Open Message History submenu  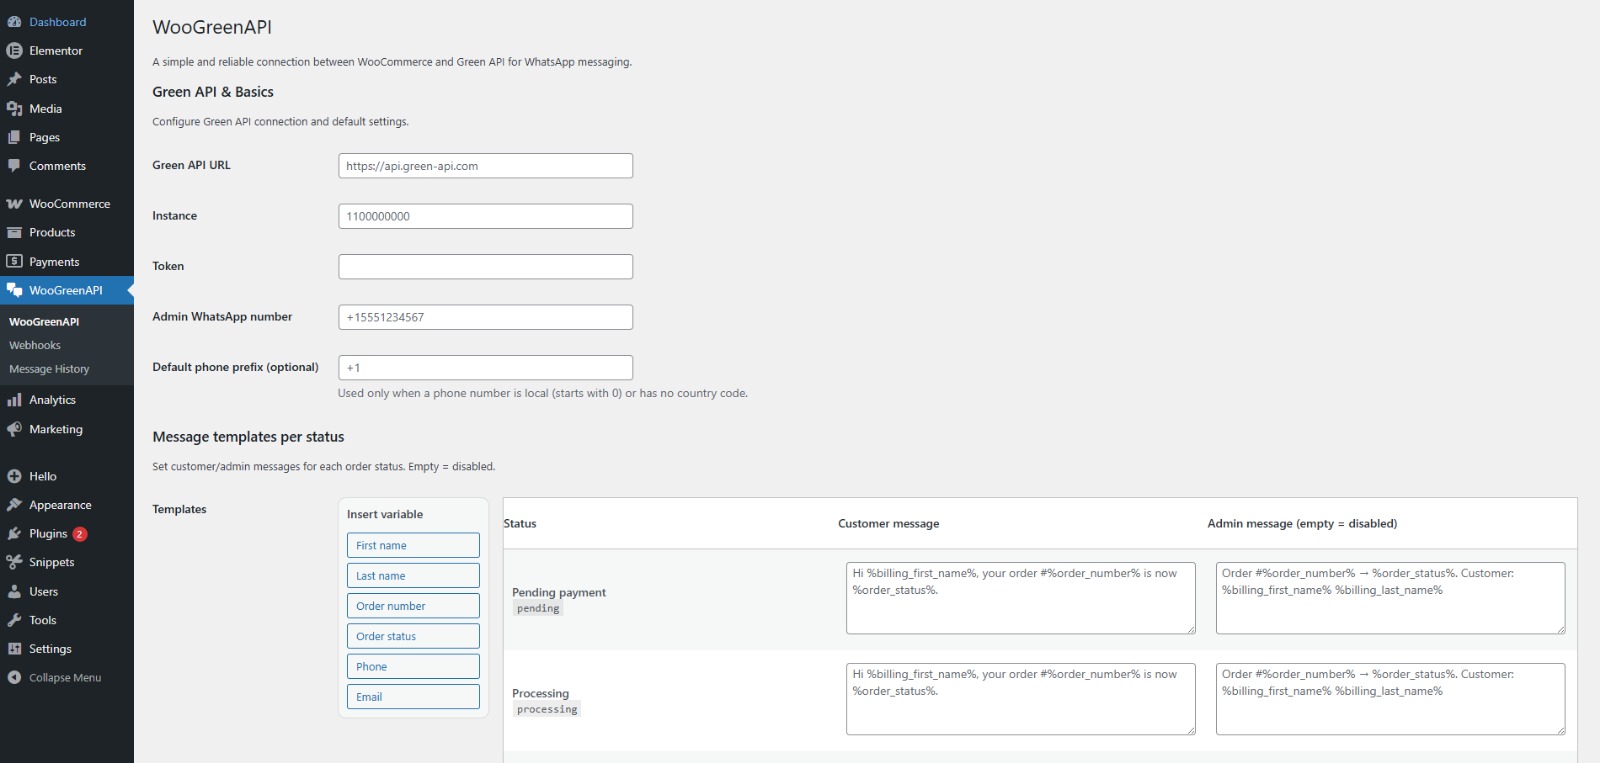tap(49, 369)
